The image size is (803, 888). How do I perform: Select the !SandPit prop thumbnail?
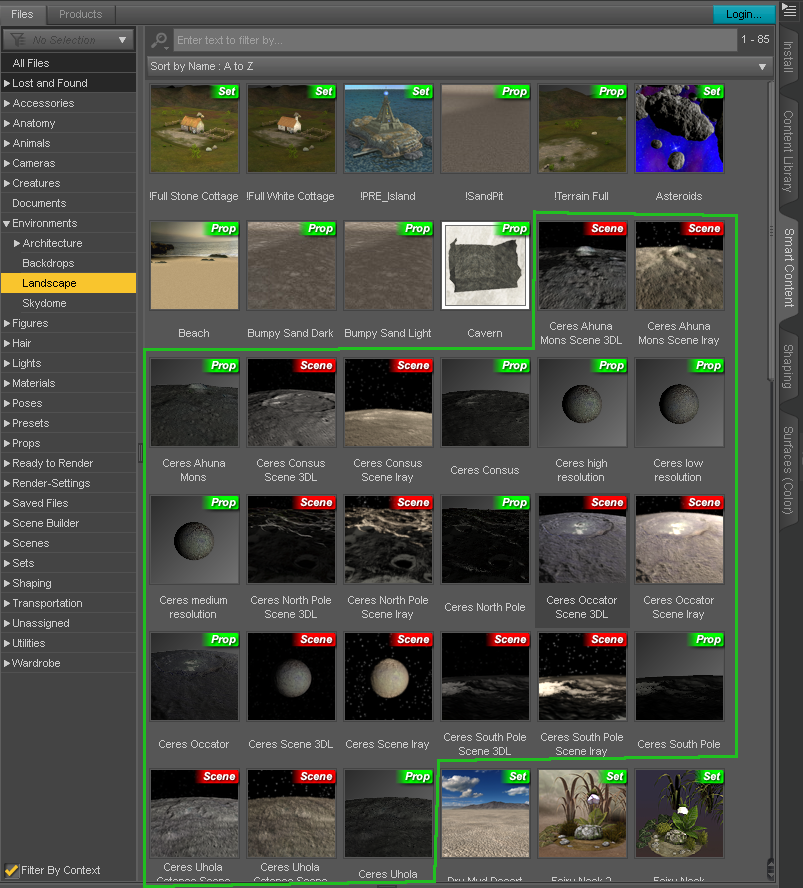(485, 129)
